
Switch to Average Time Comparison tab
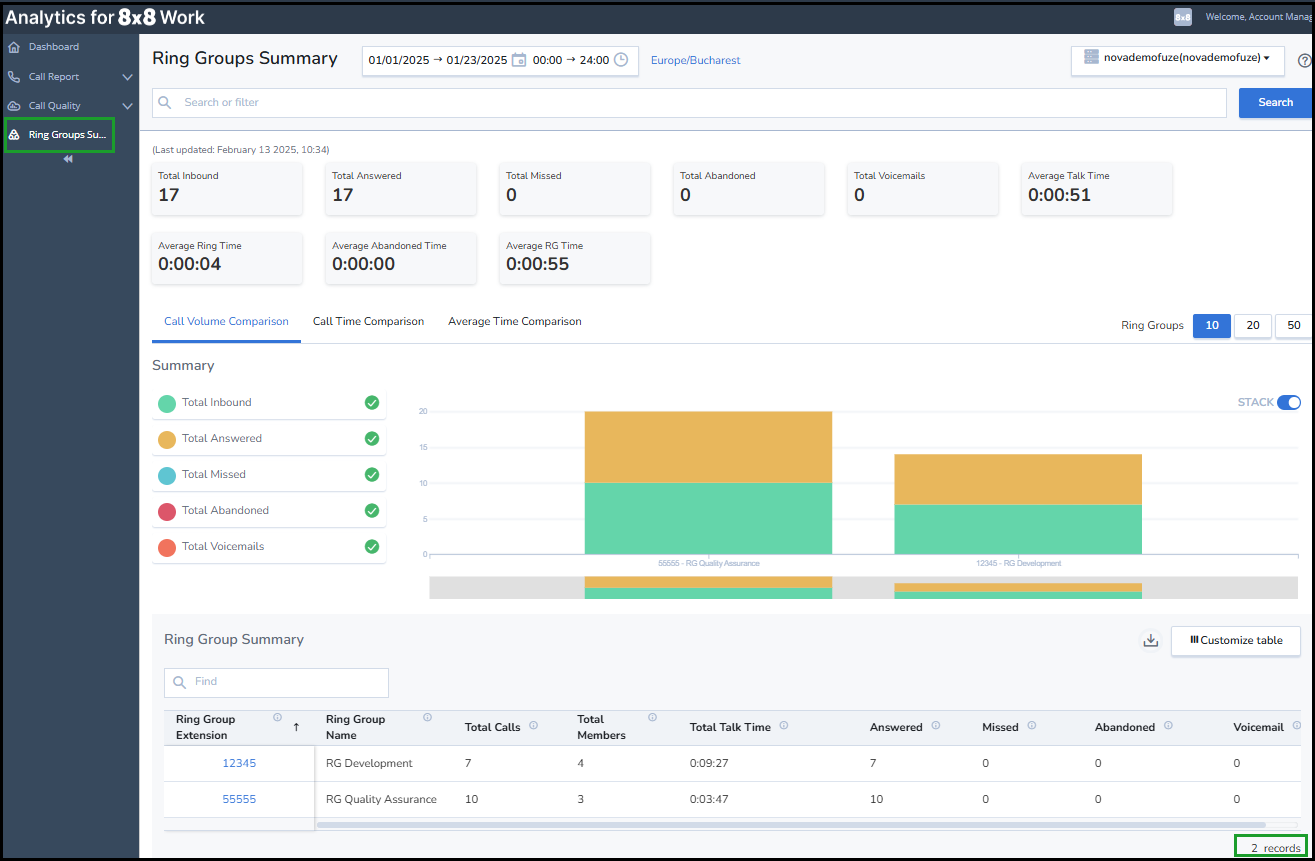pos(515,321)
